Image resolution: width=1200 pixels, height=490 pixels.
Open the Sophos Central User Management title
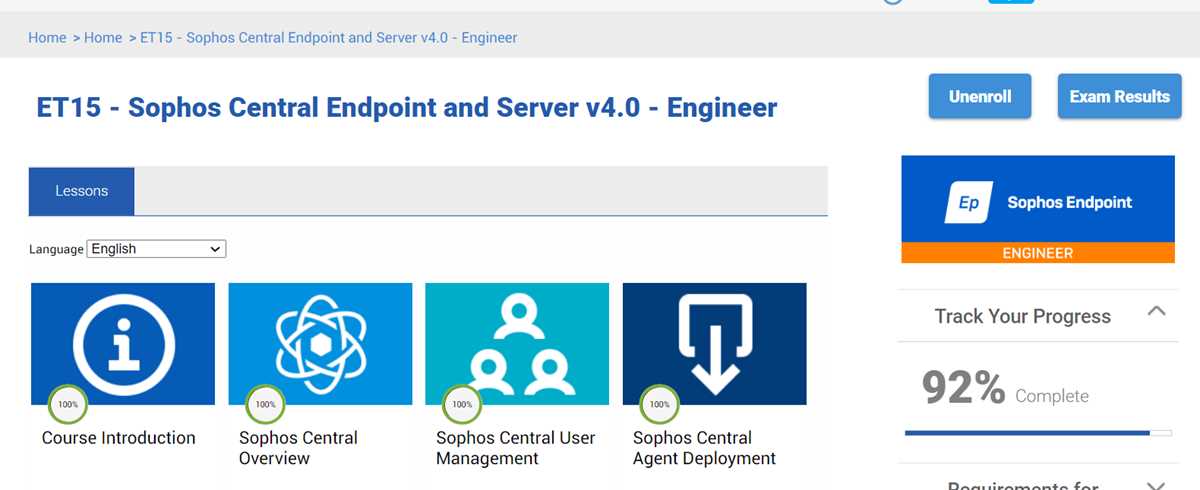coord(516,448)
